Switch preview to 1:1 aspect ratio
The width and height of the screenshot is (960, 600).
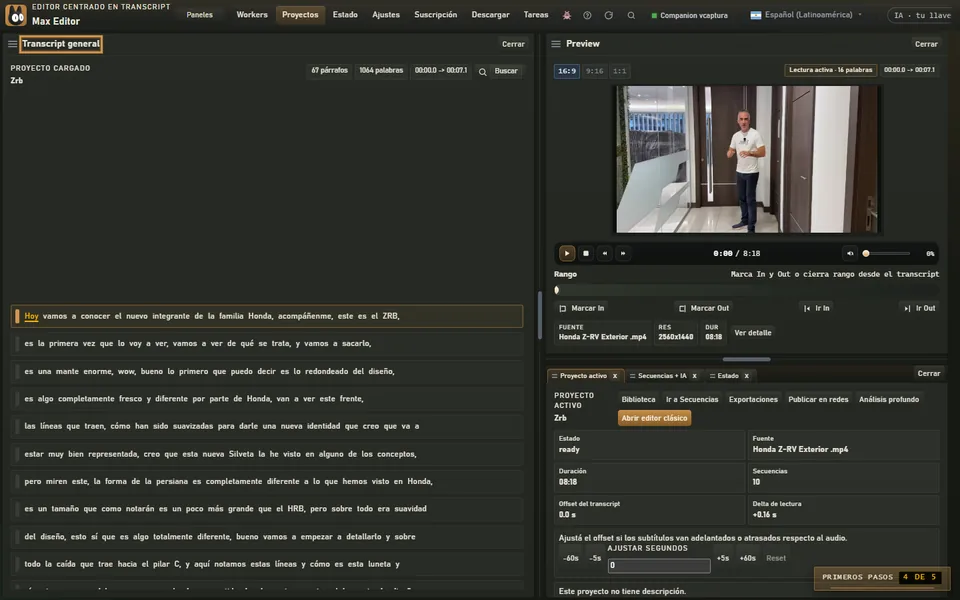[x=620, y=71]
